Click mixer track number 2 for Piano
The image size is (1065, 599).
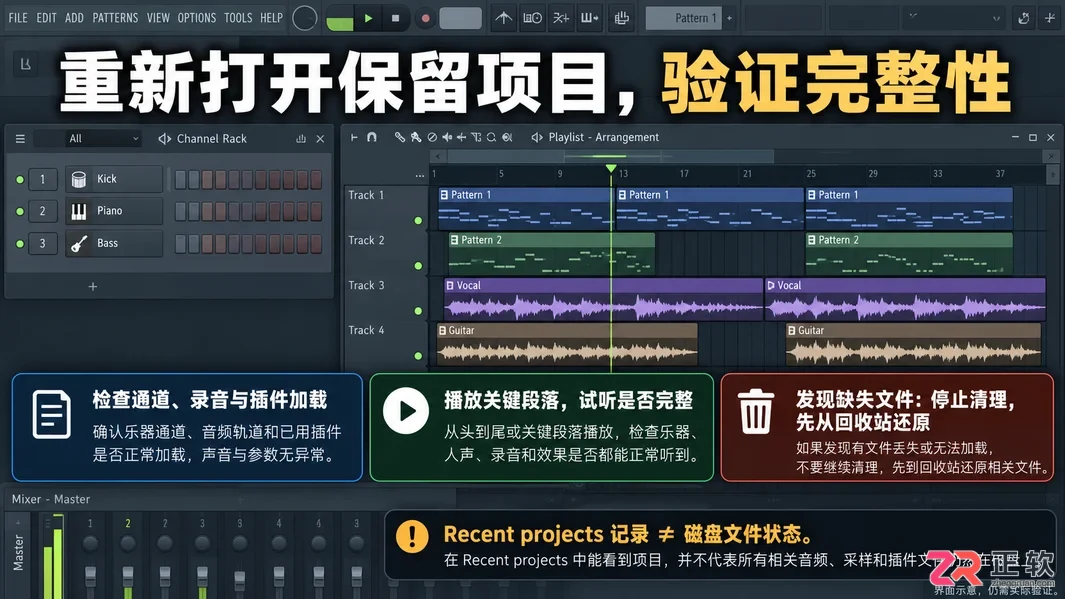(42, 211)
